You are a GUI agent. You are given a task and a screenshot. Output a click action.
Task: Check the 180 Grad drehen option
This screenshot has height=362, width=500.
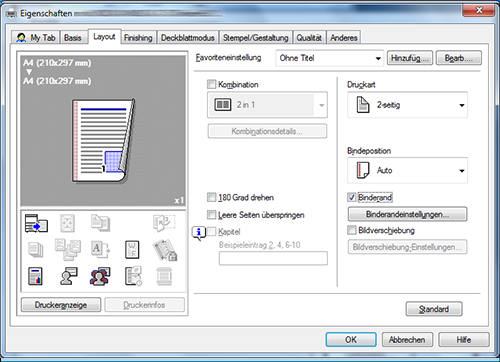[211, 197]
